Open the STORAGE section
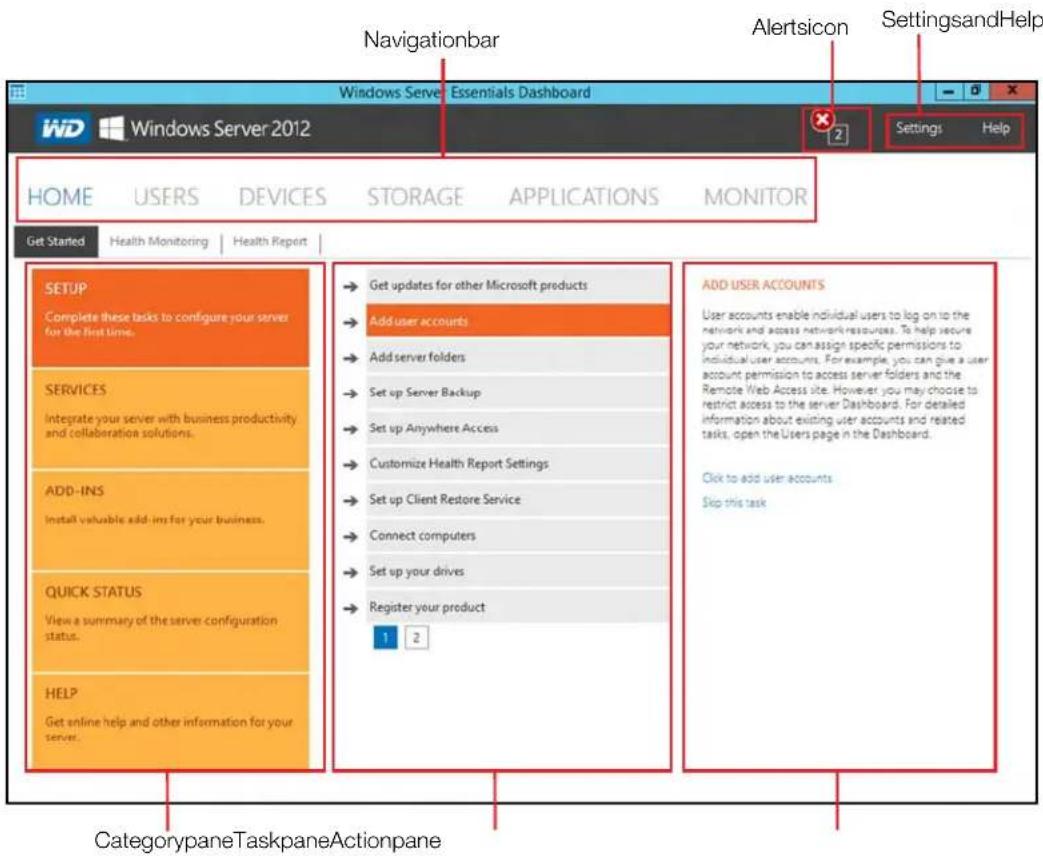The height and width of the screenshot is (856, 1043). pos(415,197)
